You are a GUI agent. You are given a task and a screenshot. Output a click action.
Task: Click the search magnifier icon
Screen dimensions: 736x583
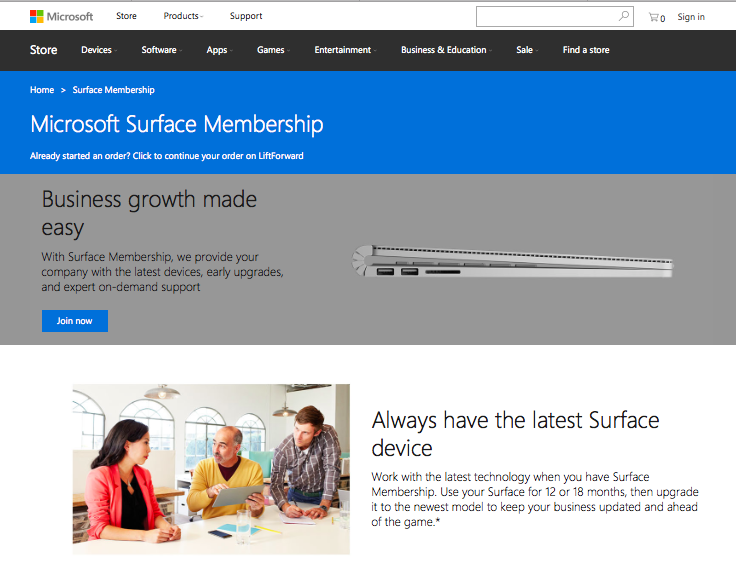(x=623, y=16)
